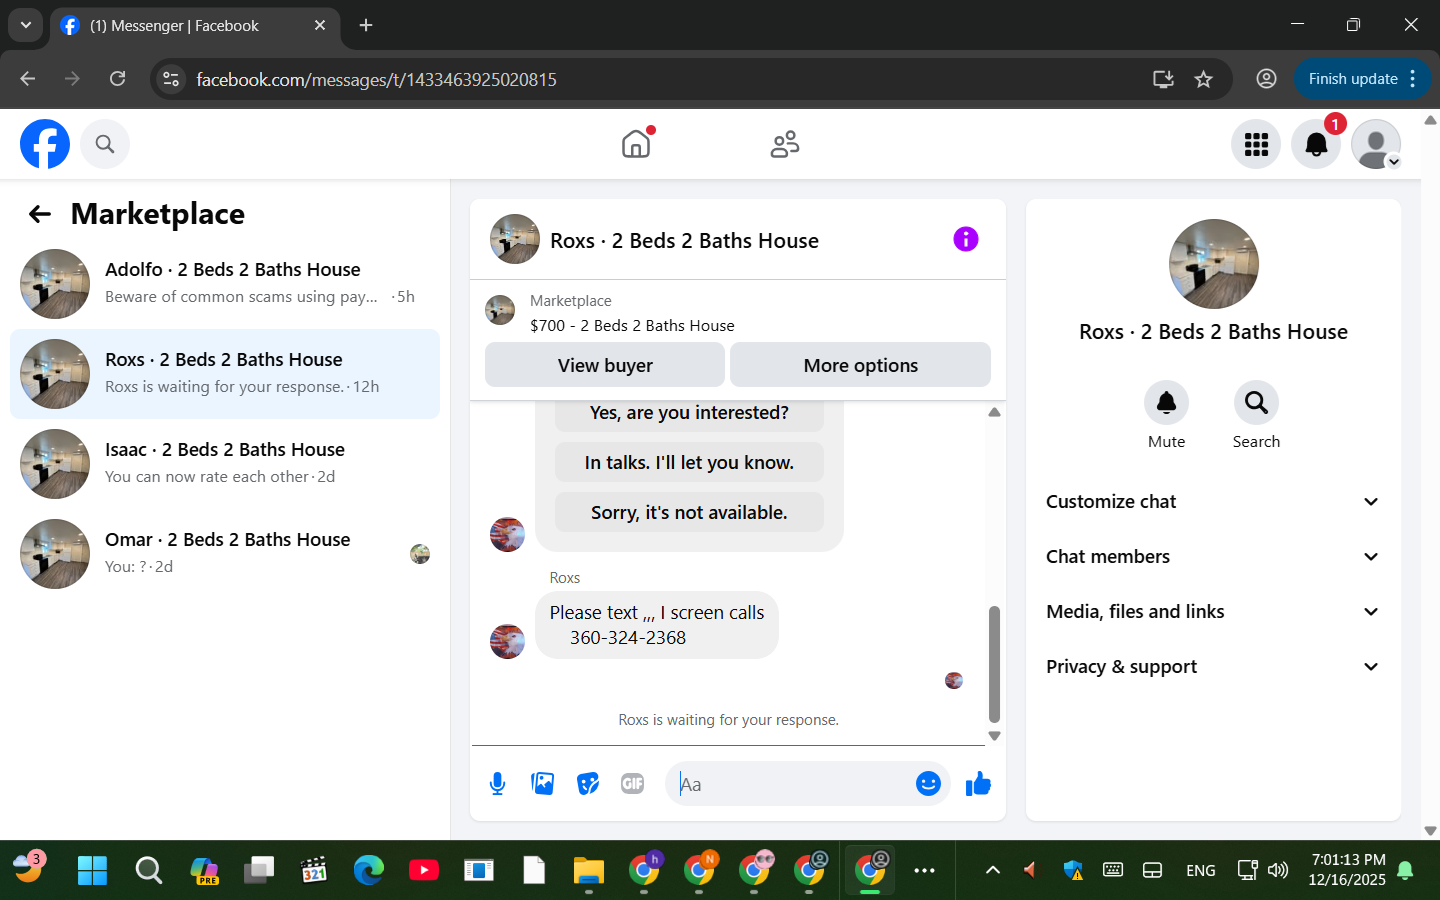The image size is (1440, 900).
Task: Open the Windows Start menu
Action: [x=92, y=870]
